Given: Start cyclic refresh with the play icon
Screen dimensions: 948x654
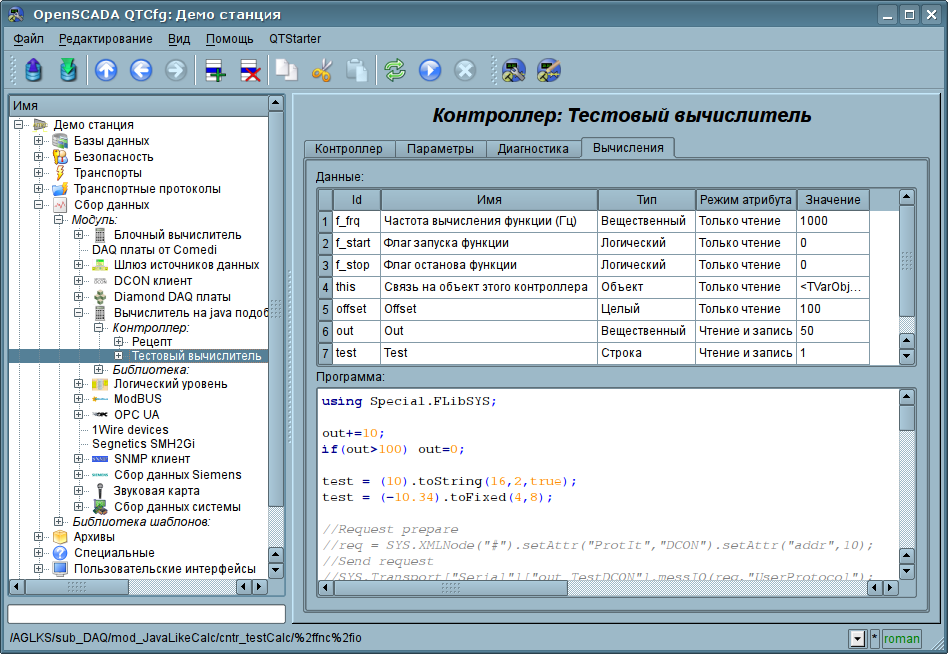Looking at the screenshot, I should coord(430,70).
